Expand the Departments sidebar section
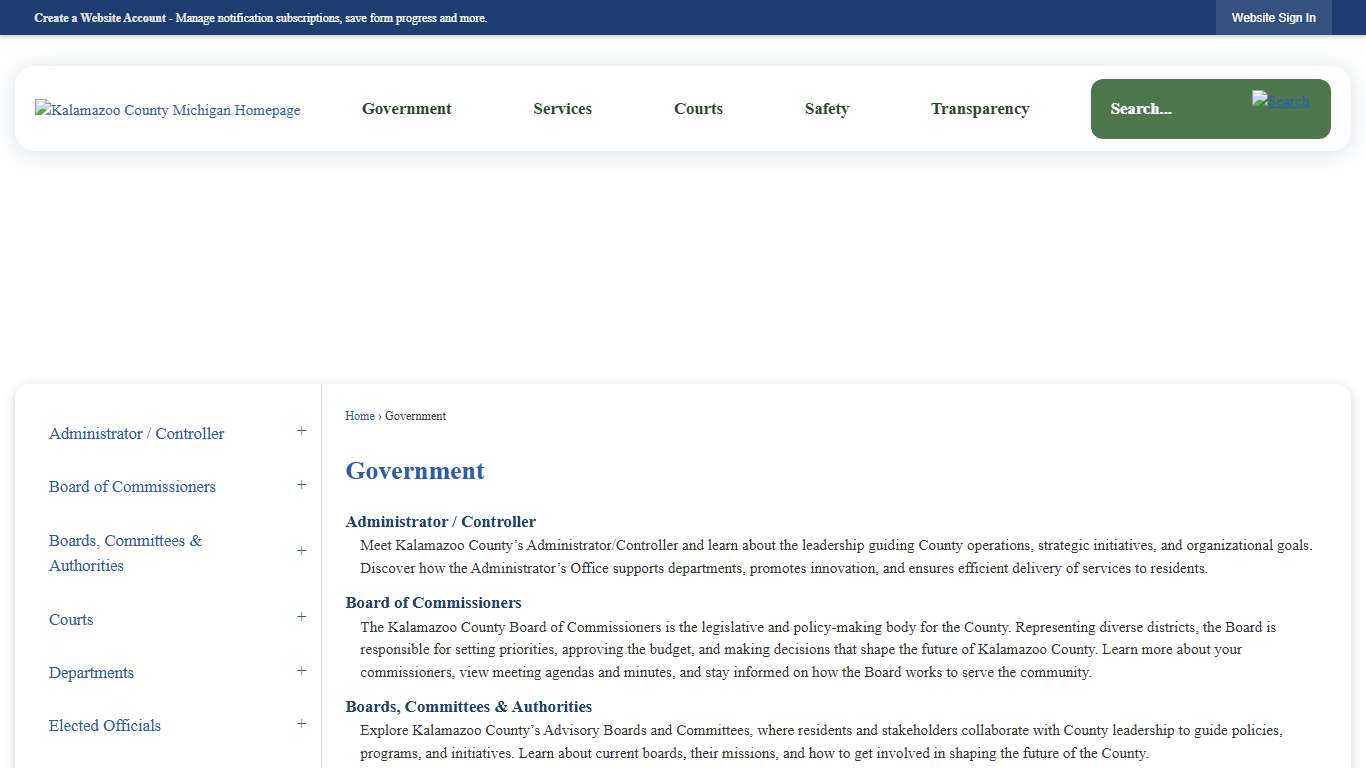Screen dimensions: 1366x768 click(301, 670)
